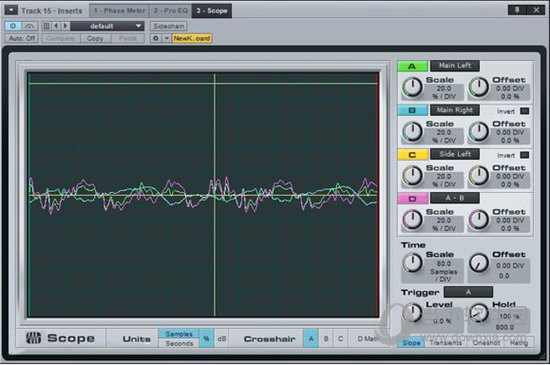This screenshot has height=365, width=550.
Task: Open the Track 15 Inserts dropdown arrow
Action: click(x=11, y=10)
